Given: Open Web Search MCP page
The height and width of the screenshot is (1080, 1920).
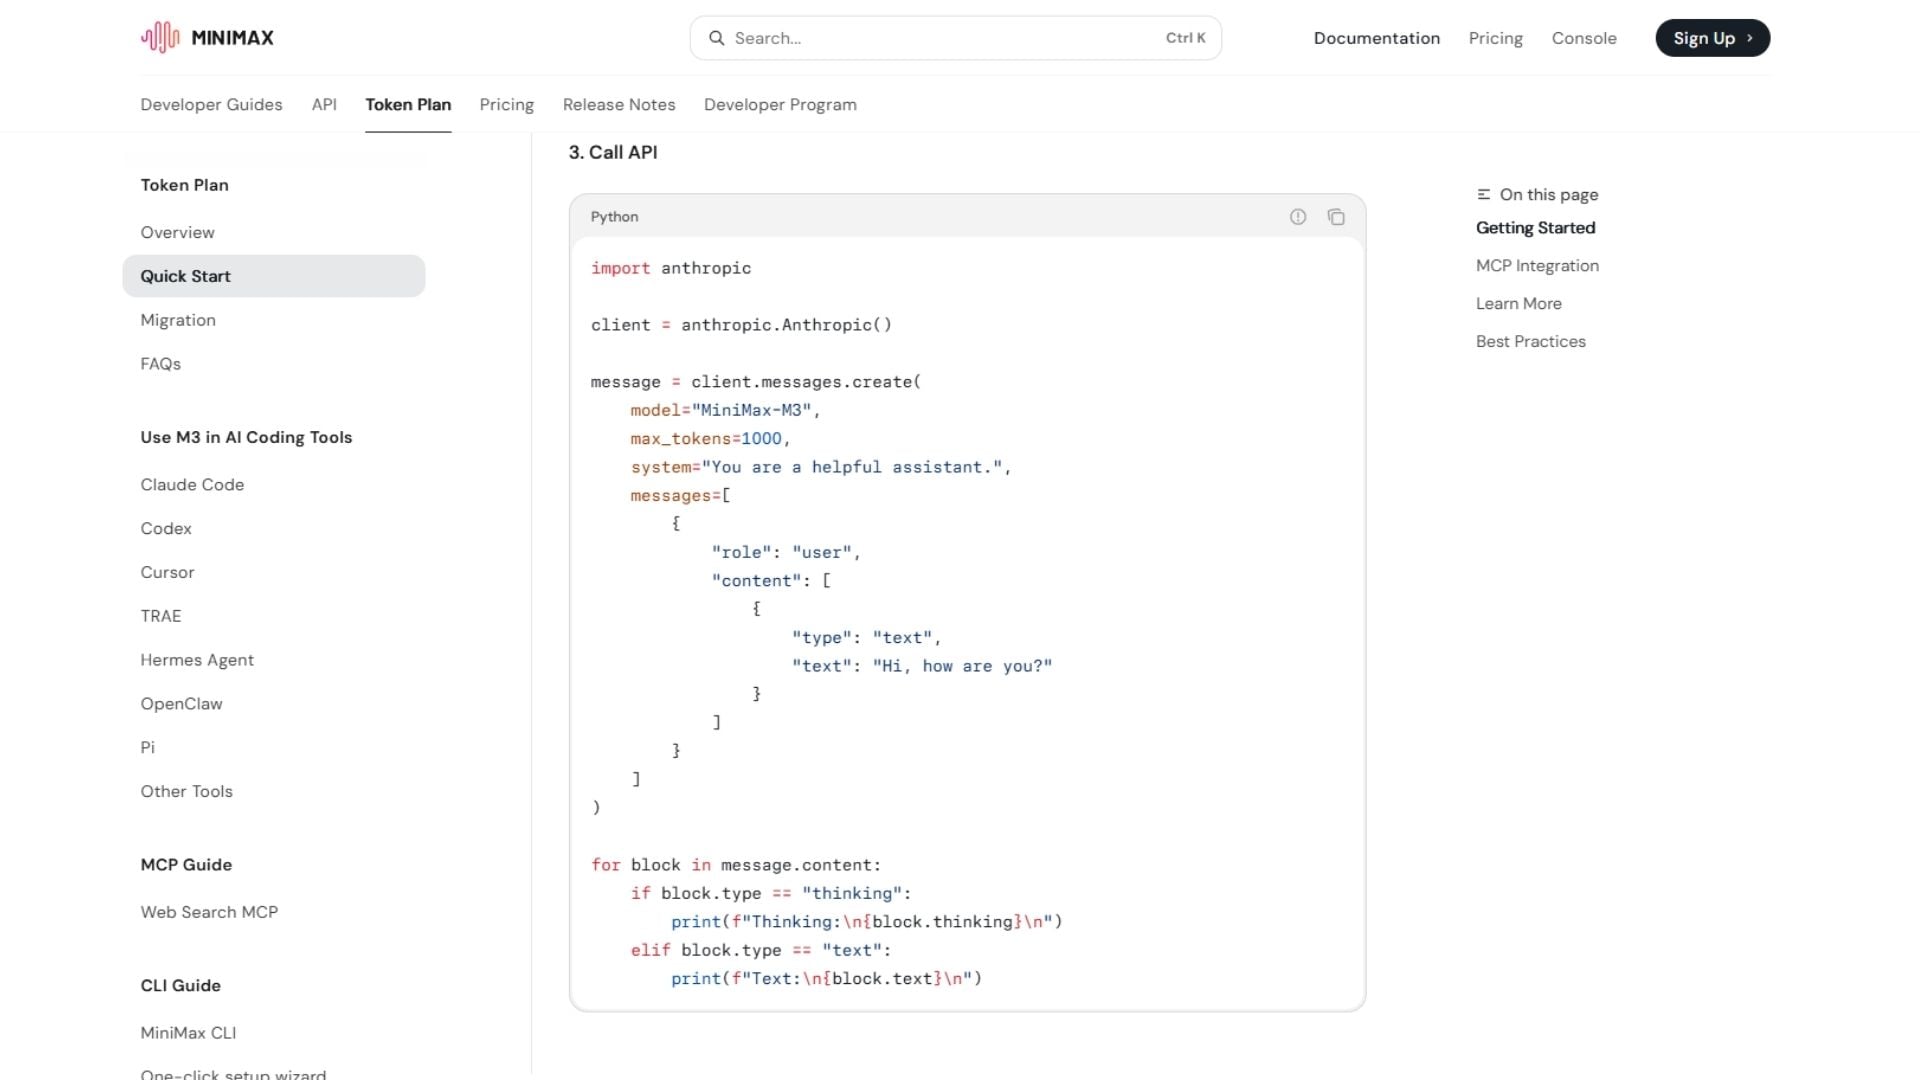Looking at the screenshot, I should (209, 912).
